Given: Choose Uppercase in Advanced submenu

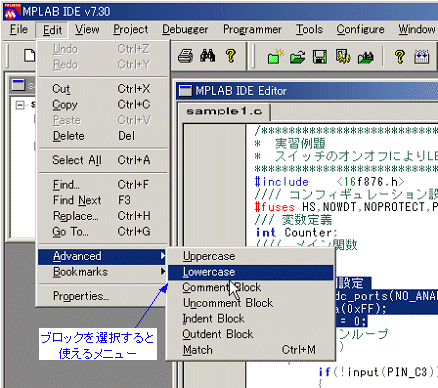Looking at the screenshot, I should (250, 256).
